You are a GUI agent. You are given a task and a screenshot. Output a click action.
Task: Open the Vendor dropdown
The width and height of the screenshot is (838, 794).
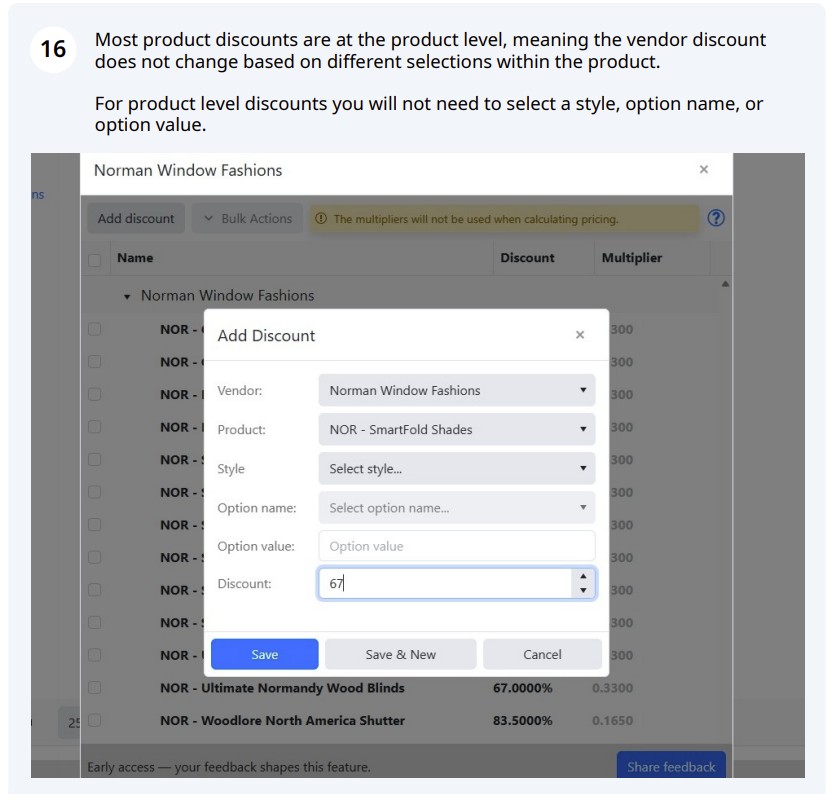point(456,390)
